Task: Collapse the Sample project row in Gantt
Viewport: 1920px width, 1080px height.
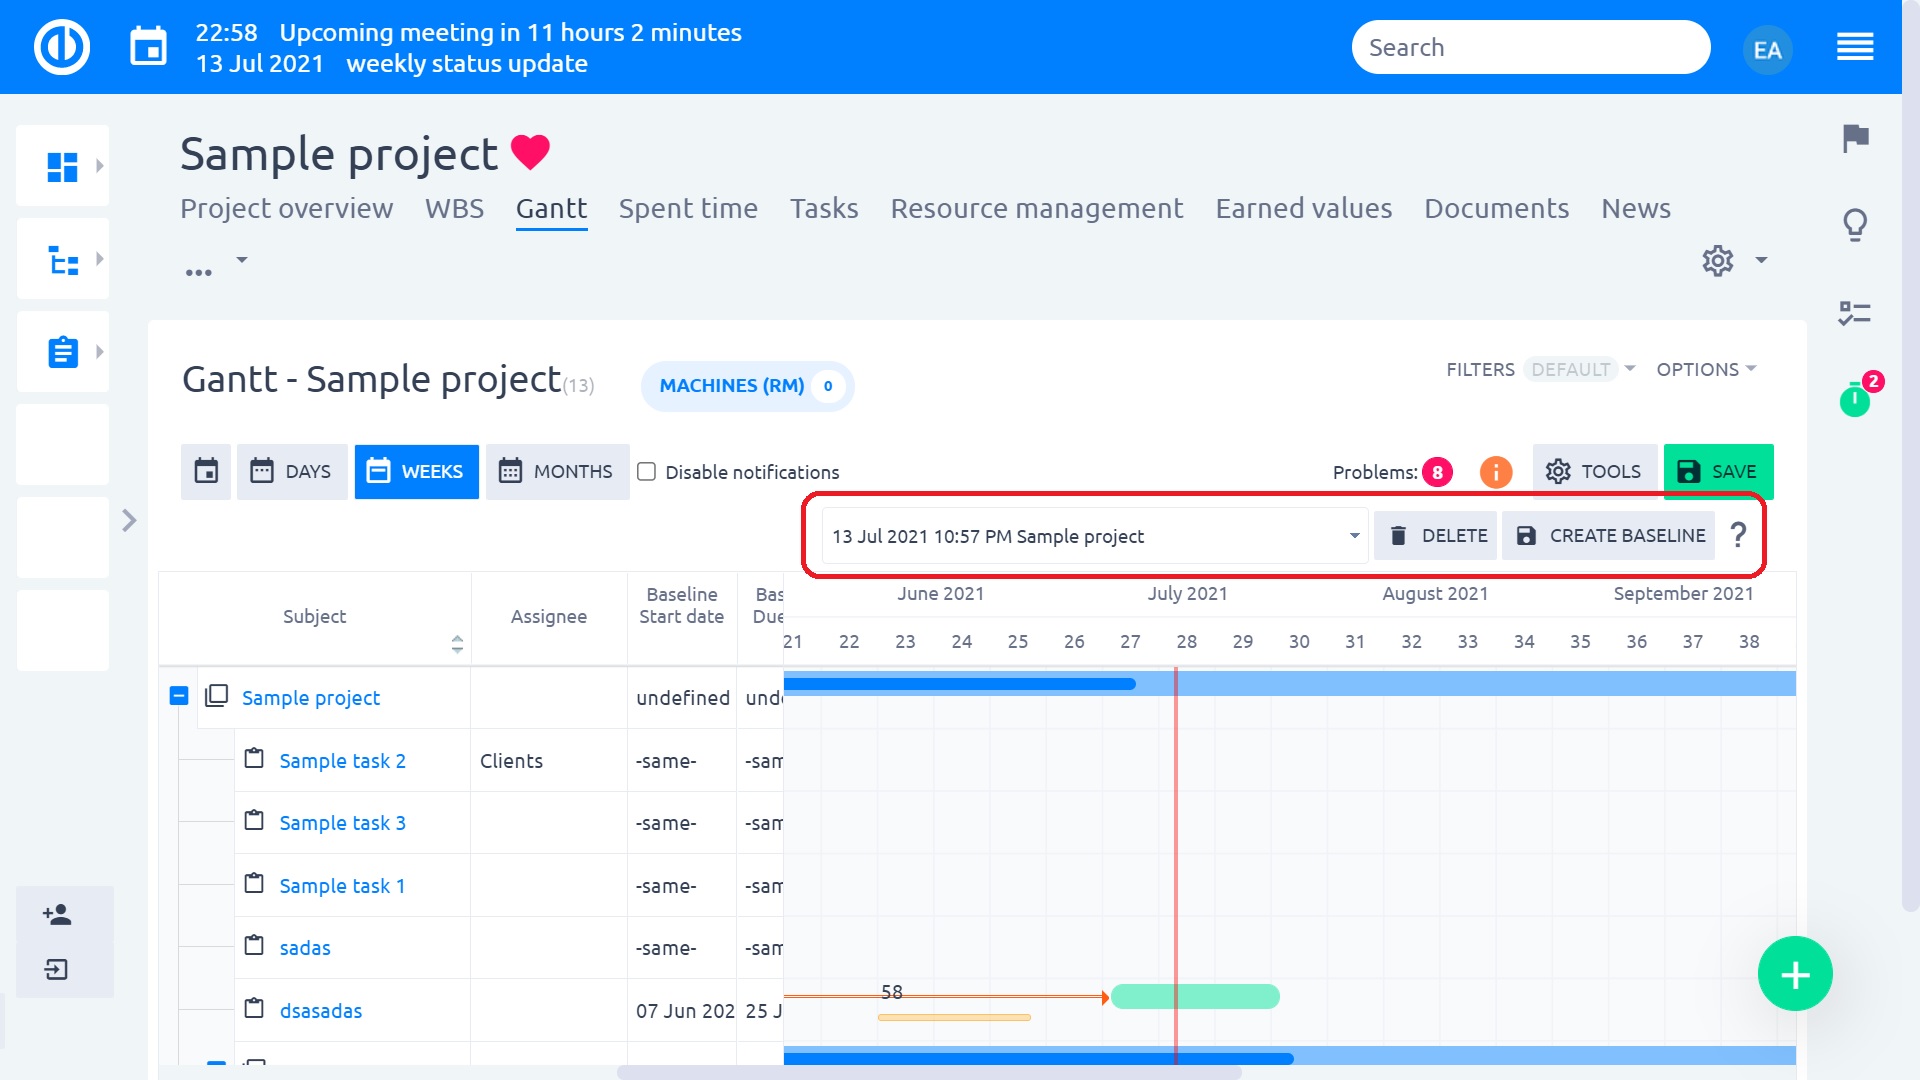Action: [x=179, y=697]
